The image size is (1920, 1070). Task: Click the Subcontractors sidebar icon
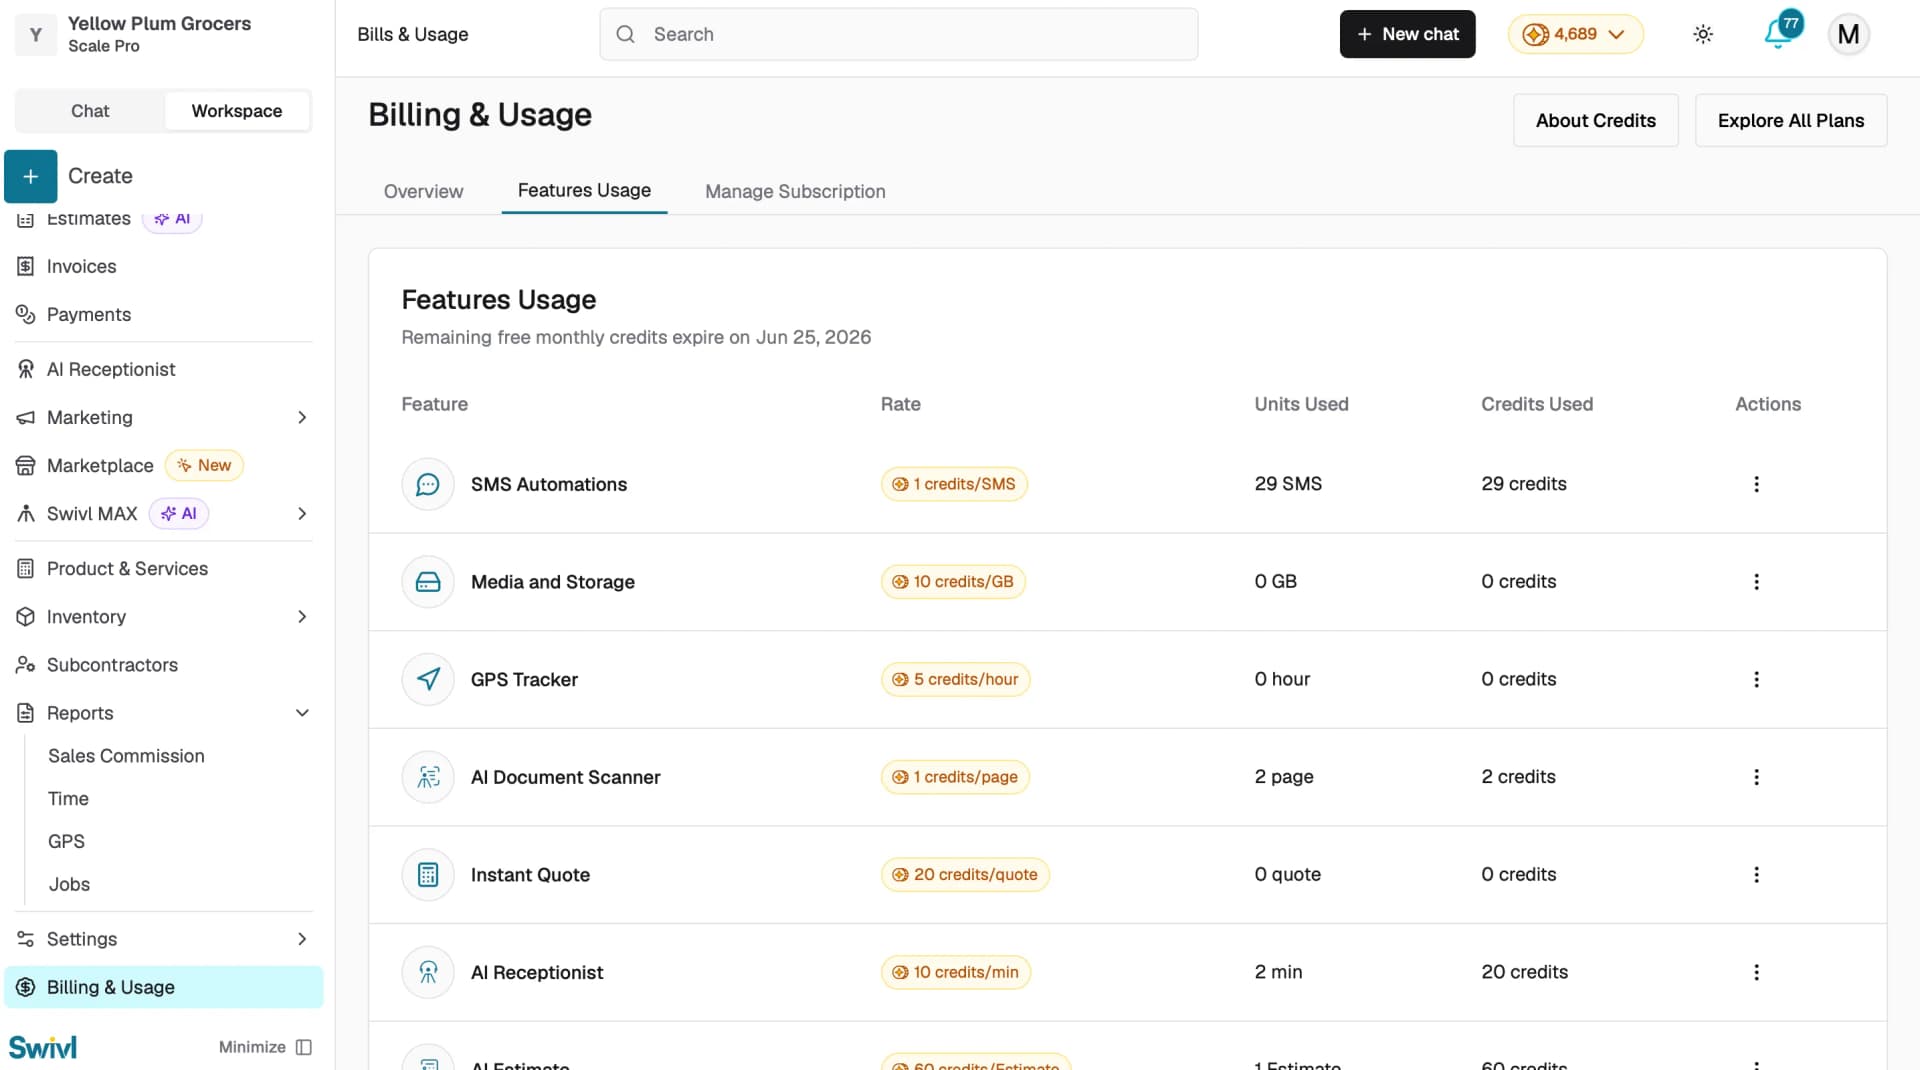[x=26, y=665]
